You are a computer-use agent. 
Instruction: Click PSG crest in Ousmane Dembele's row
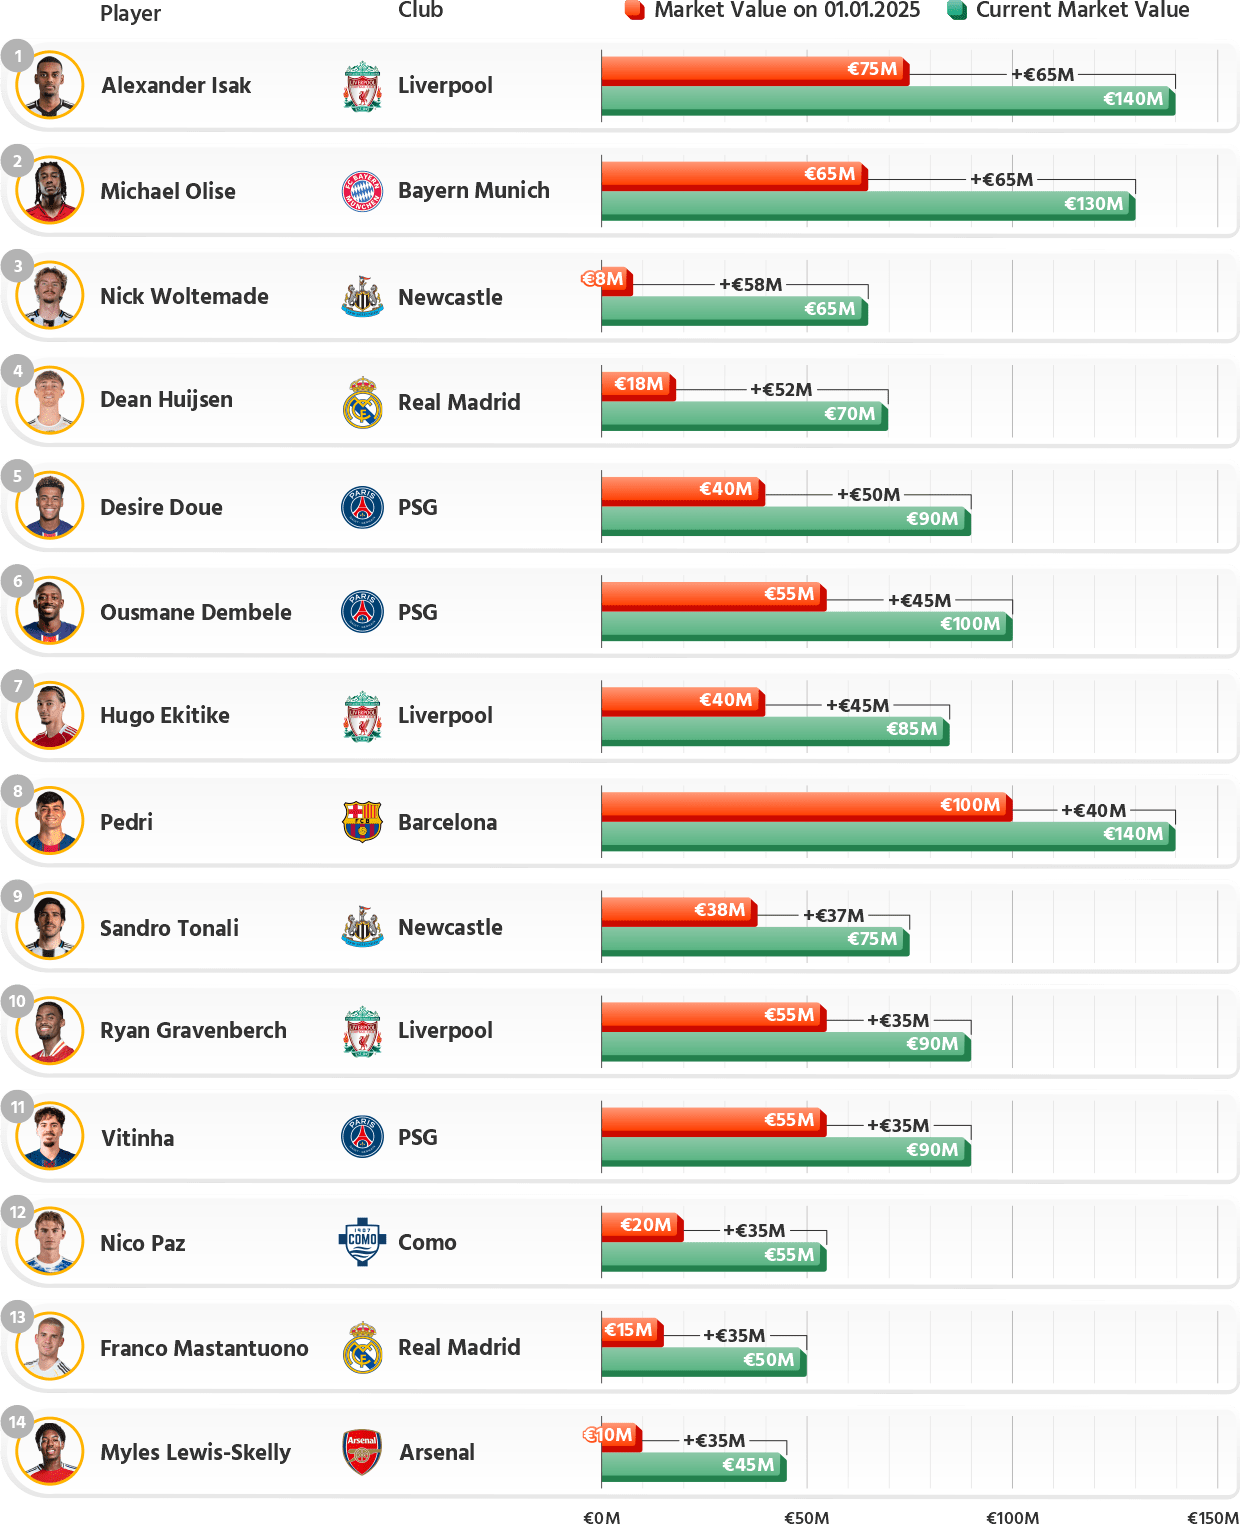pos(362,612)
